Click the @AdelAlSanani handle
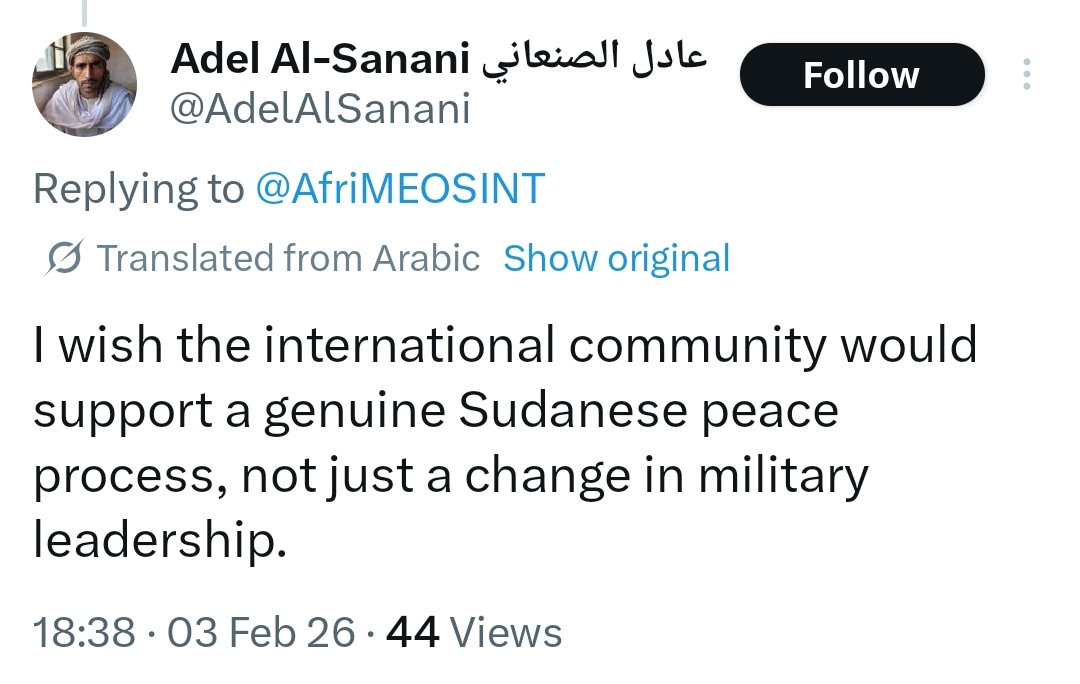 coord(320,109)
